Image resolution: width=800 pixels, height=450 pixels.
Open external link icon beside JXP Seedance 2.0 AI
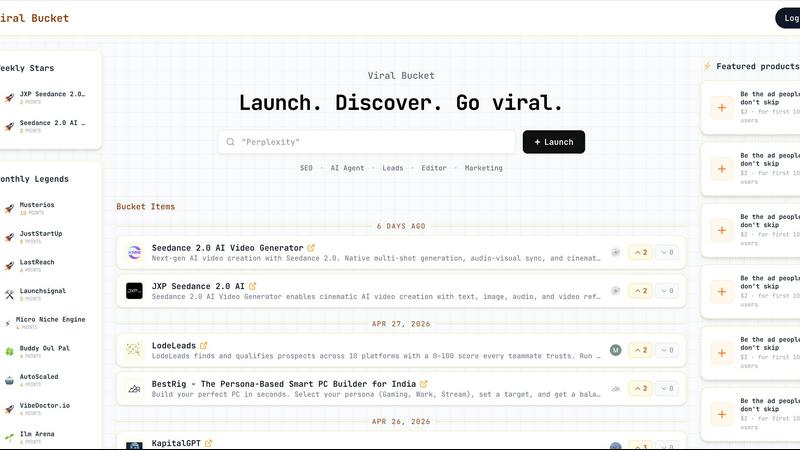point(252,286)
